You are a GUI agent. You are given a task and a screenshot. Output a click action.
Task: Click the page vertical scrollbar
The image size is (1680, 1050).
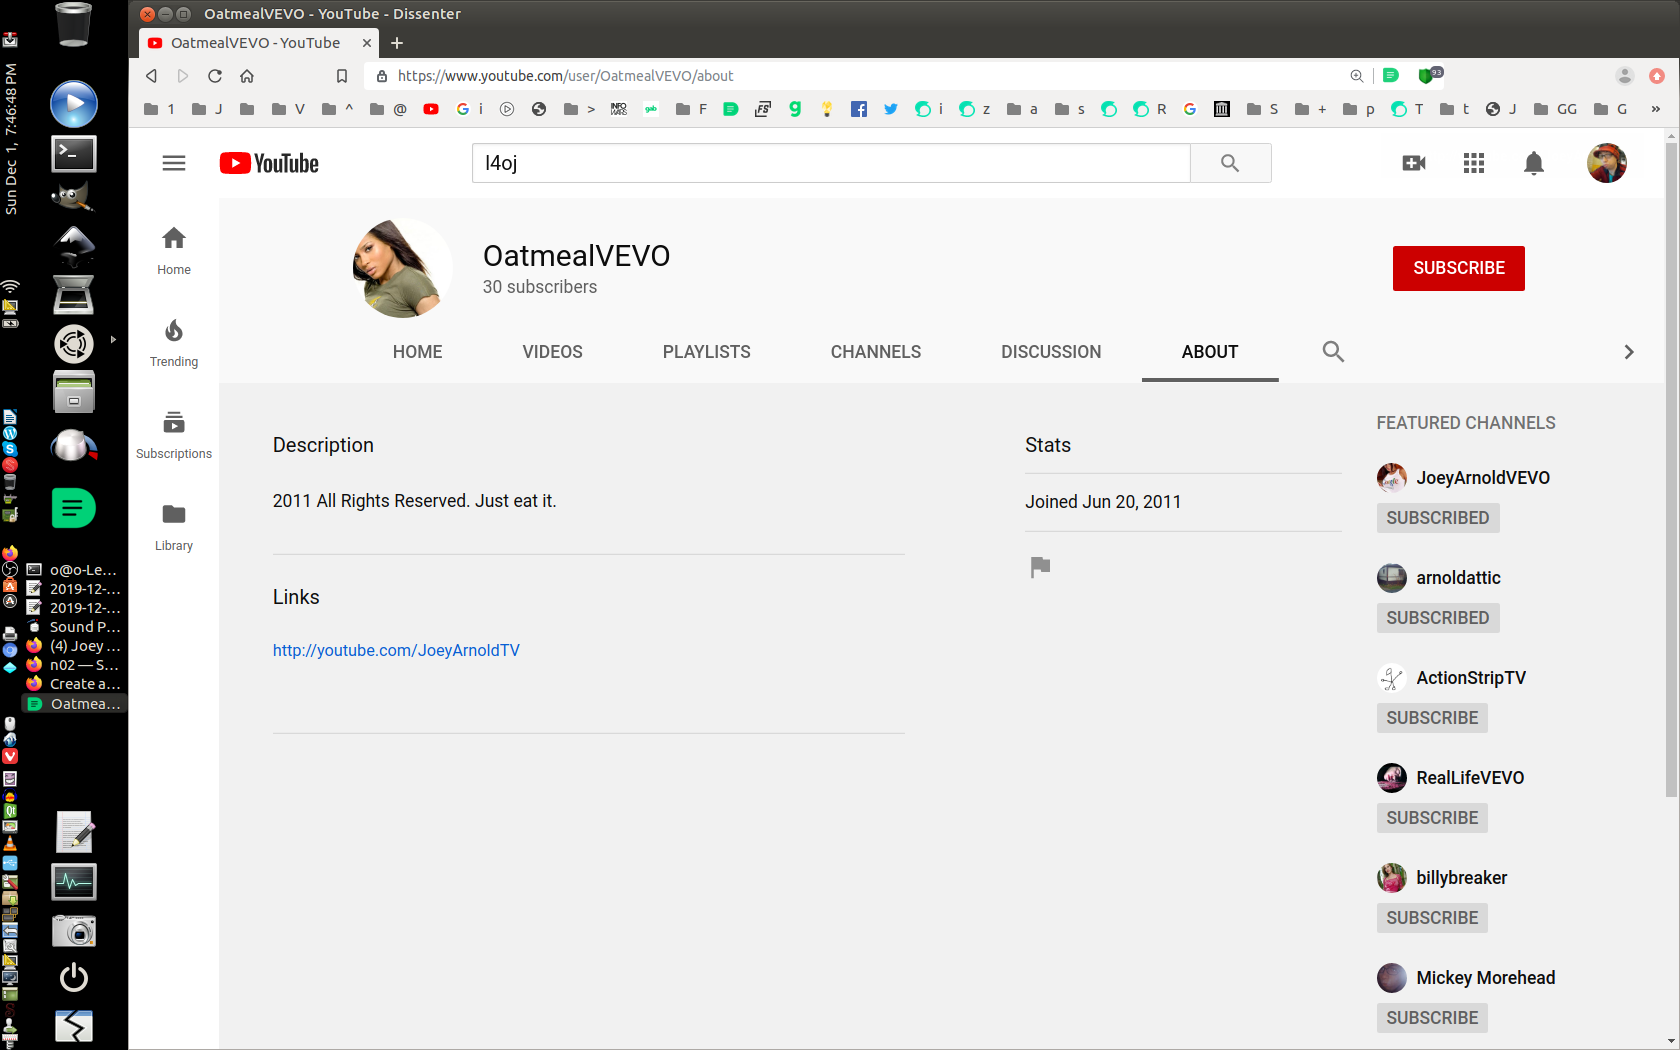click(1671, 470)
